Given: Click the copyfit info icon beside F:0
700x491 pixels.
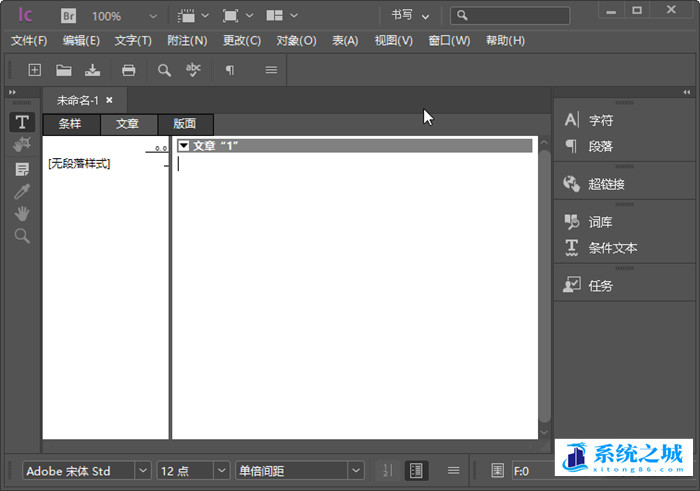Looking at the screenshot, I should point(497,470).
